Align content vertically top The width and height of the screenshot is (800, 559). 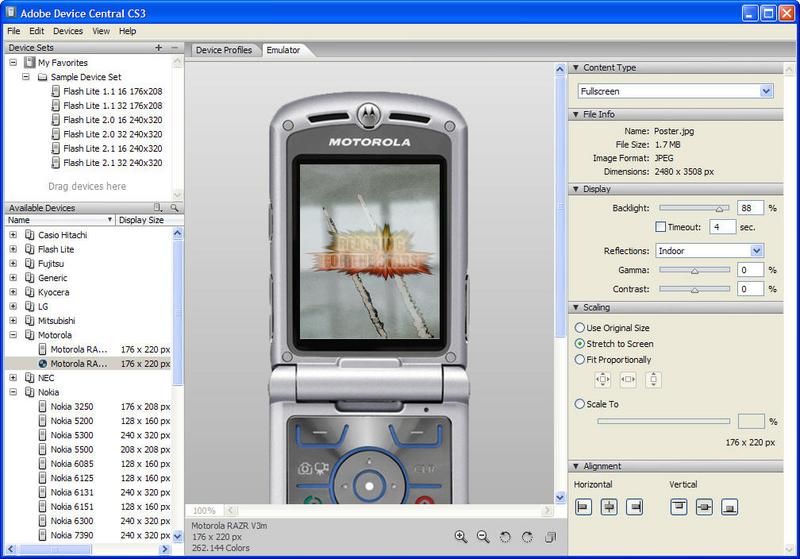(x=679, y=507)
